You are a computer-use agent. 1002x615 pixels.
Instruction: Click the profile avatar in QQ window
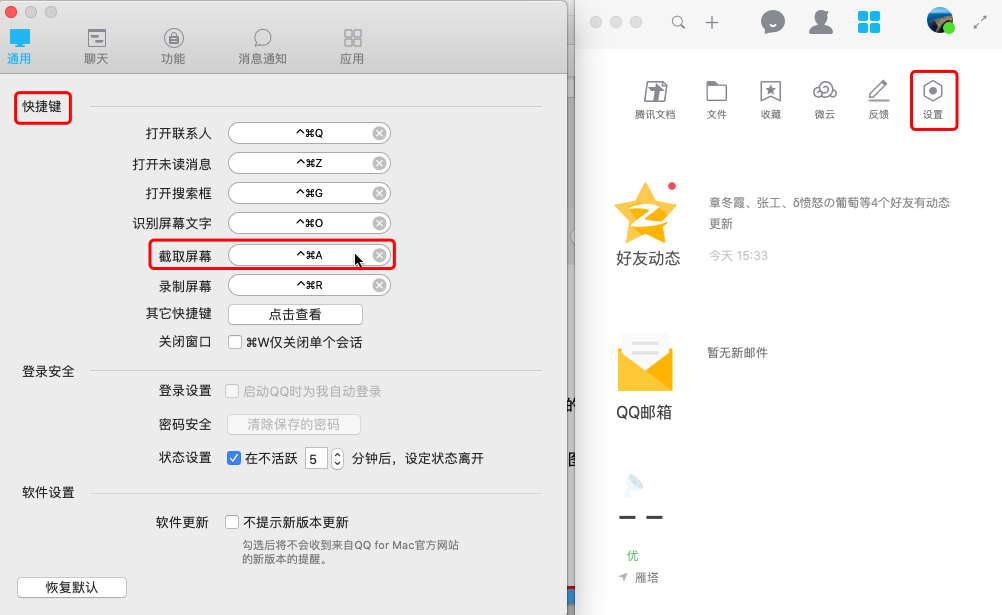tap(940, 20)
